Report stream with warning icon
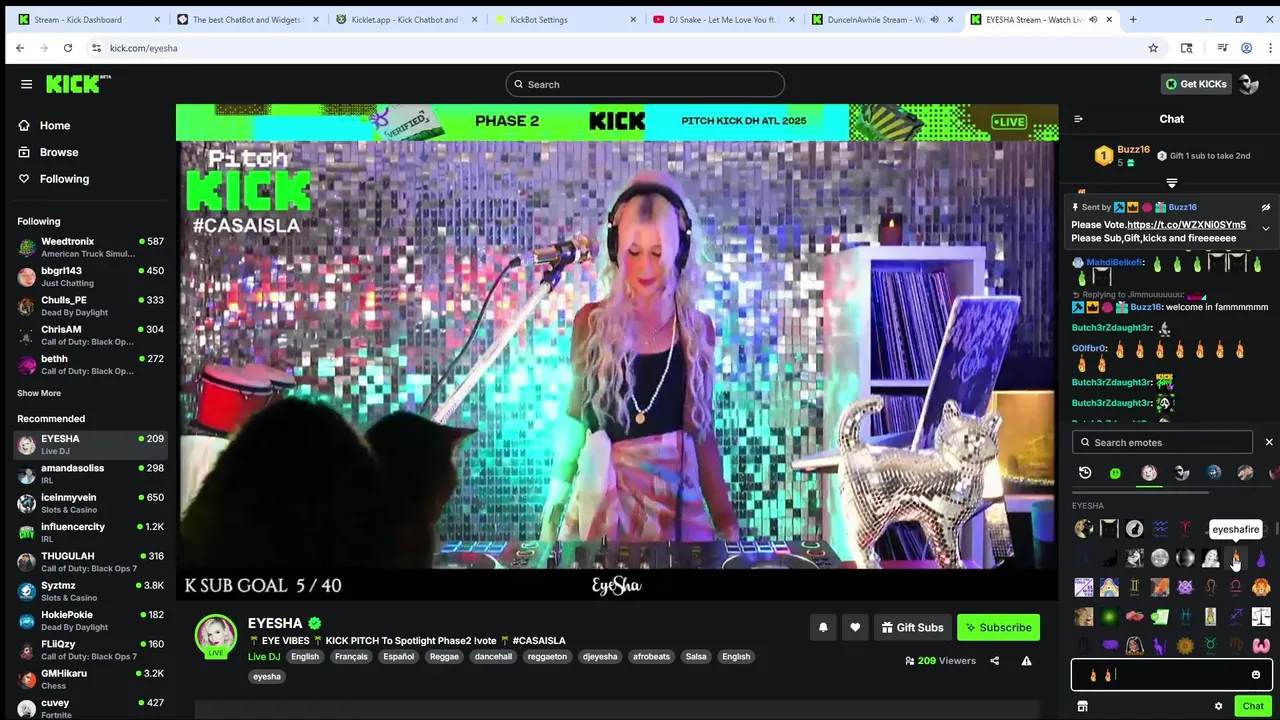This screenshot has height=720, width=1280. [1026, 661]
